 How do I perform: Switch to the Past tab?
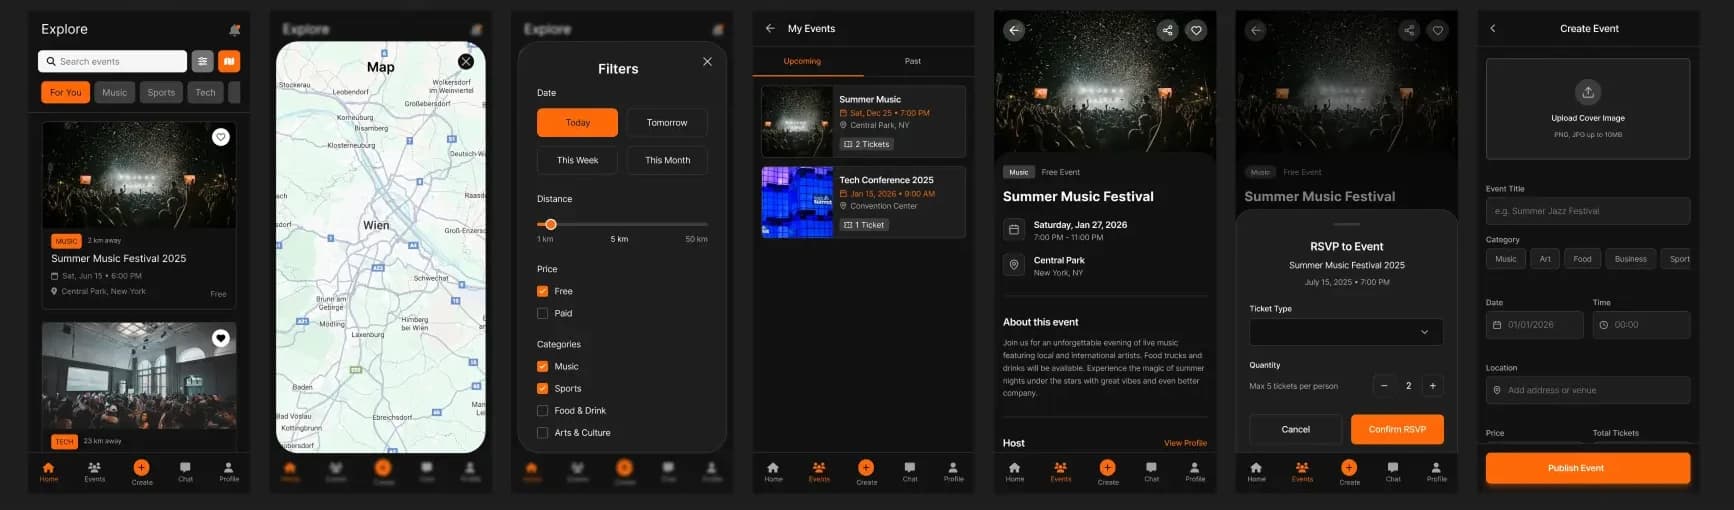coord(913,61)
